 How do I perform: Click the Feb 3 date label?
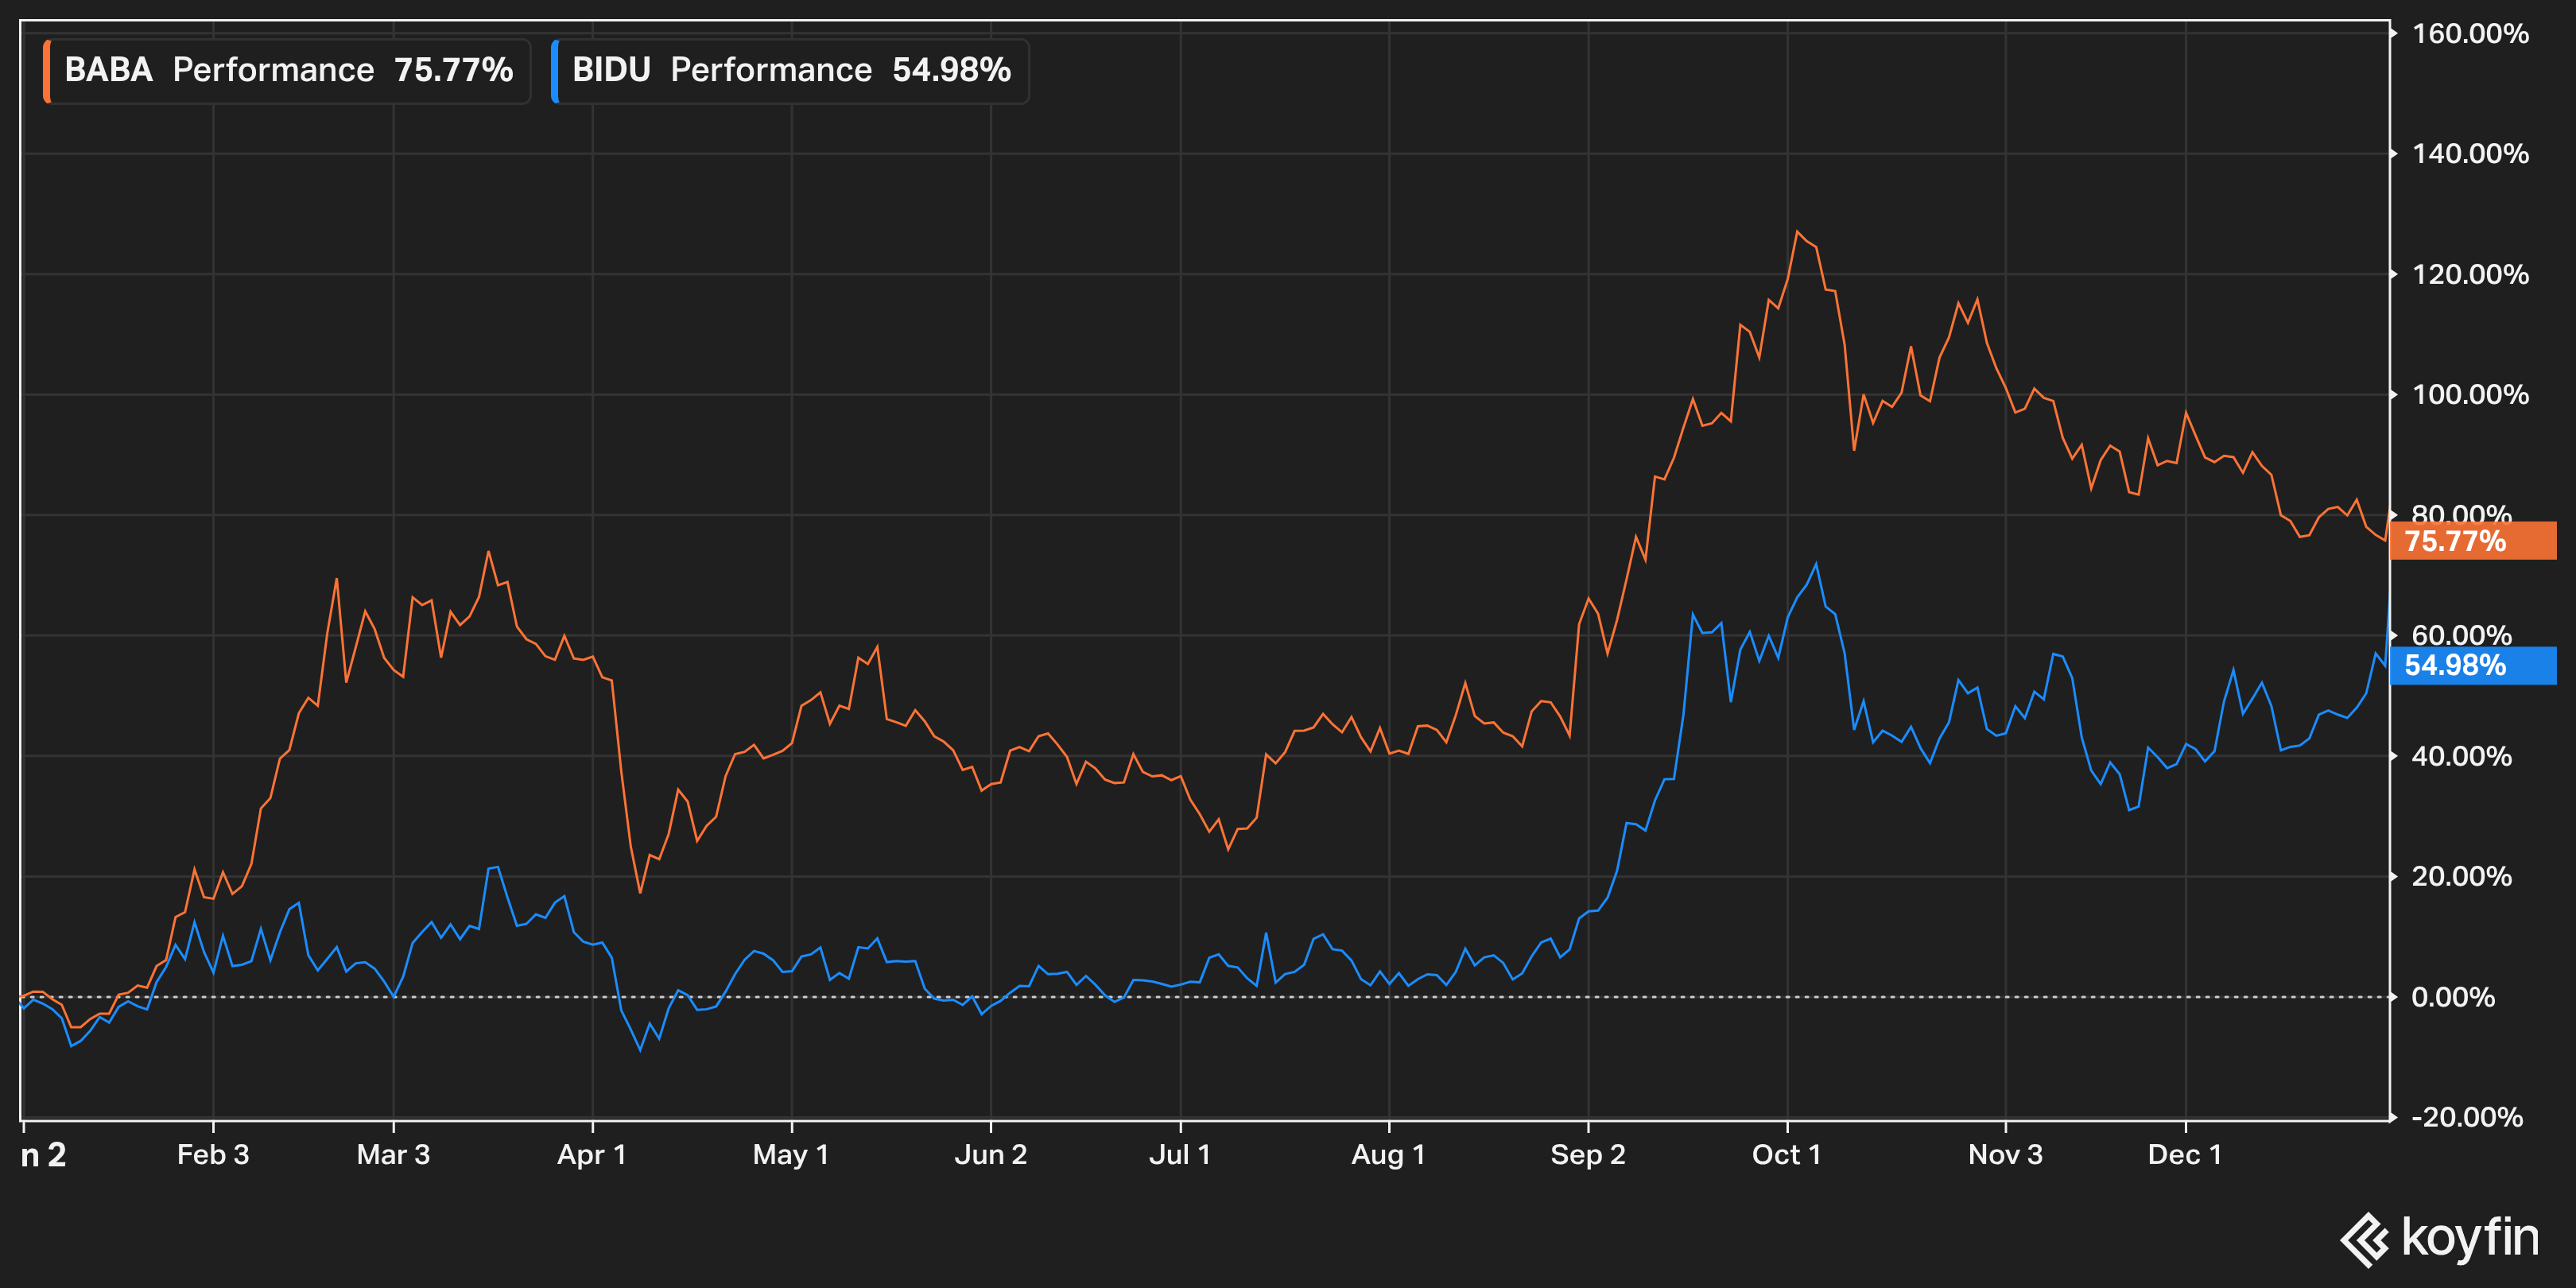pos(212,1154)
